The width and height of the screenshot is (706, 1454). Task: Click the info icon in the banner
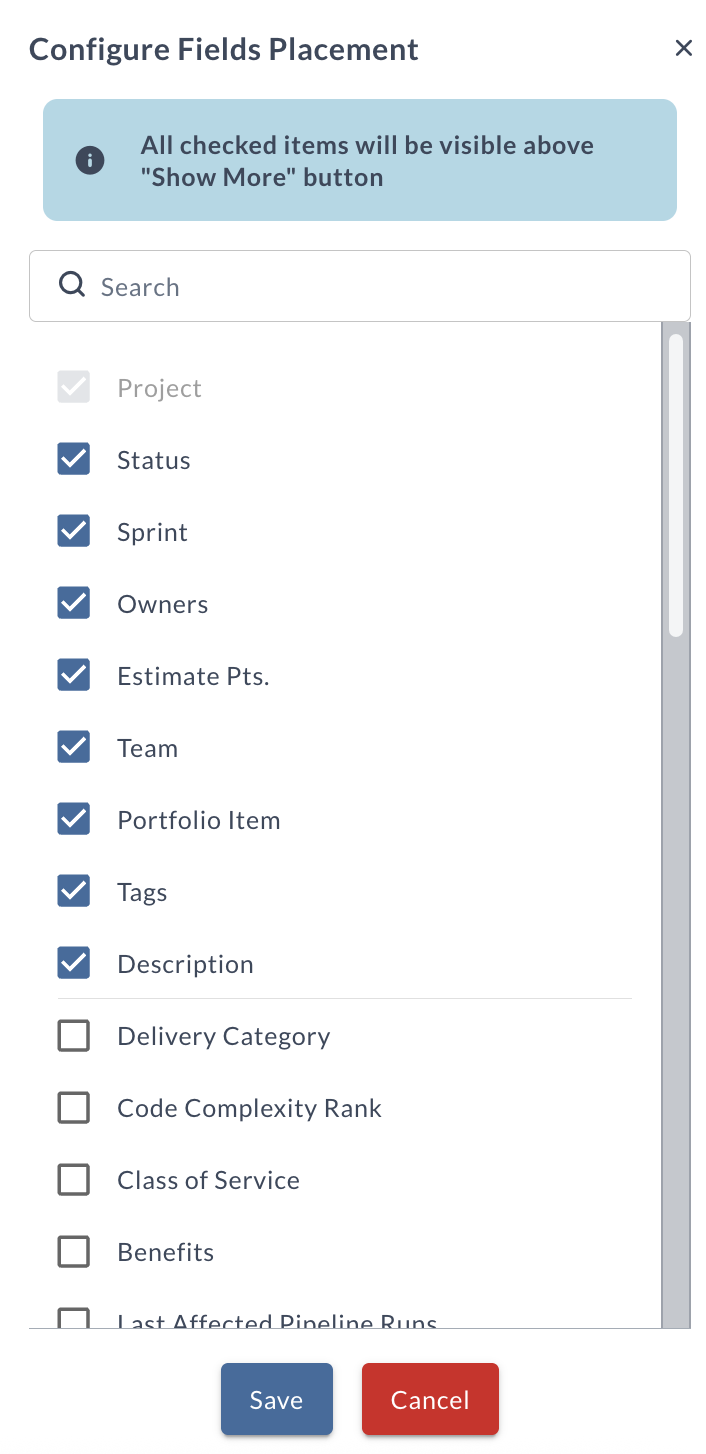90,160
